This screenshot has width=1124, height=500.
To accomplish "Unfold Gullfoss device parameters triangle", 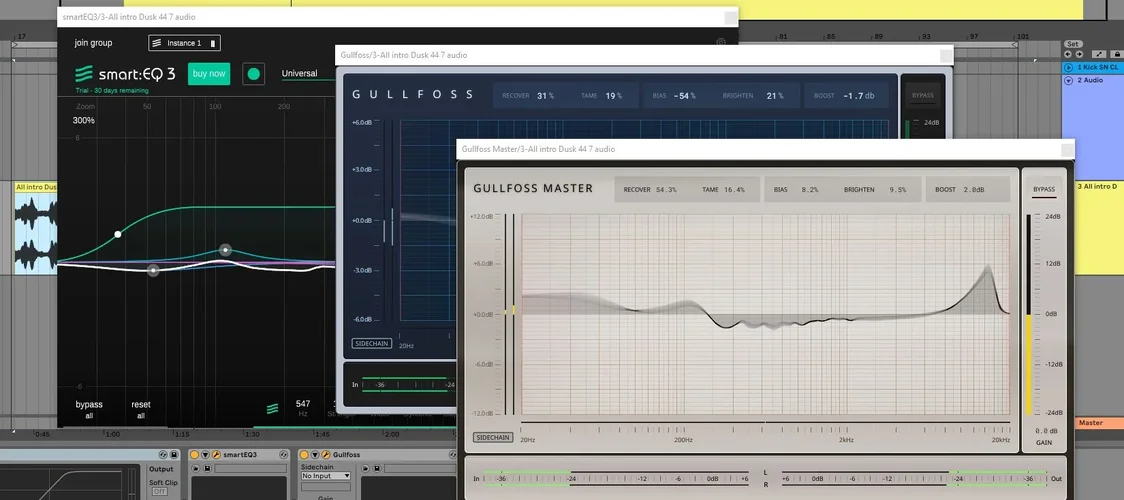I will click(x=315, y=455).
